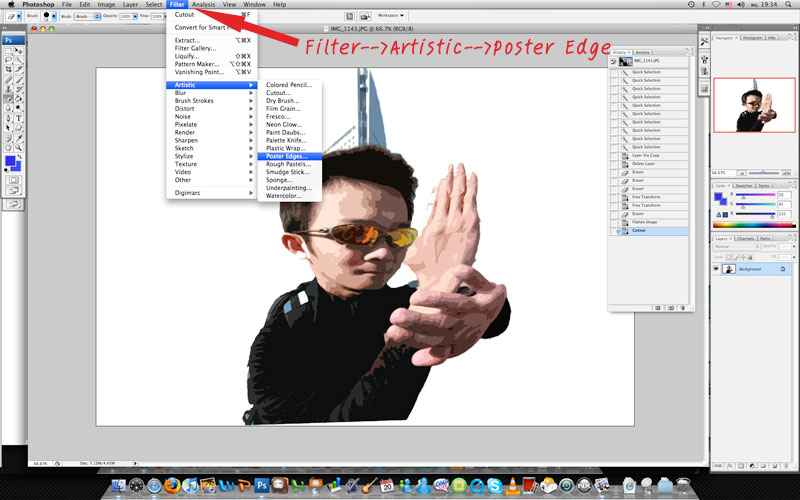Launch VLC from the Dock
Screen dimensions: 800x500
512,485
